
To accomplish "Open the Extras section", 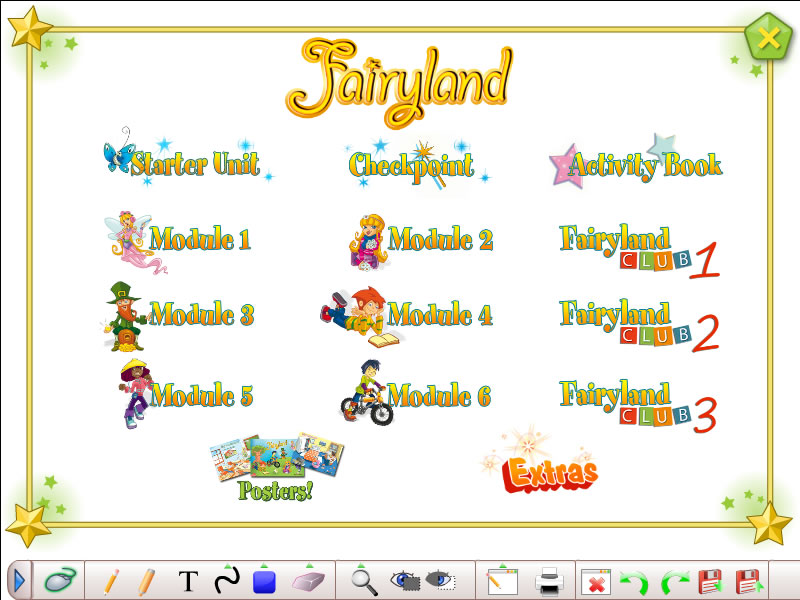I will pos(548,472).
